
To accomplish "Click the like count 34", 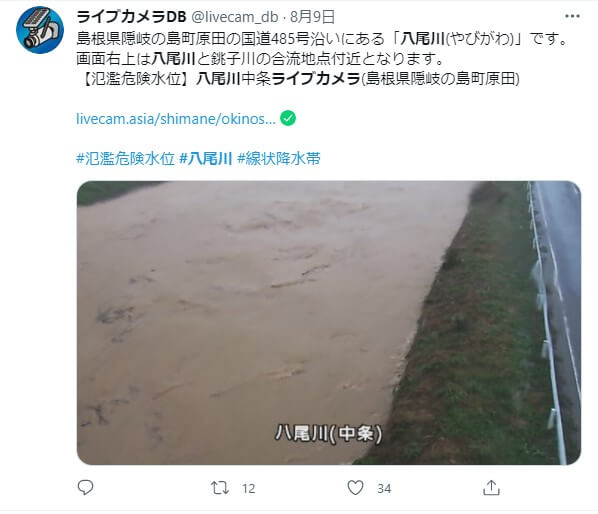I will point(384,488).
